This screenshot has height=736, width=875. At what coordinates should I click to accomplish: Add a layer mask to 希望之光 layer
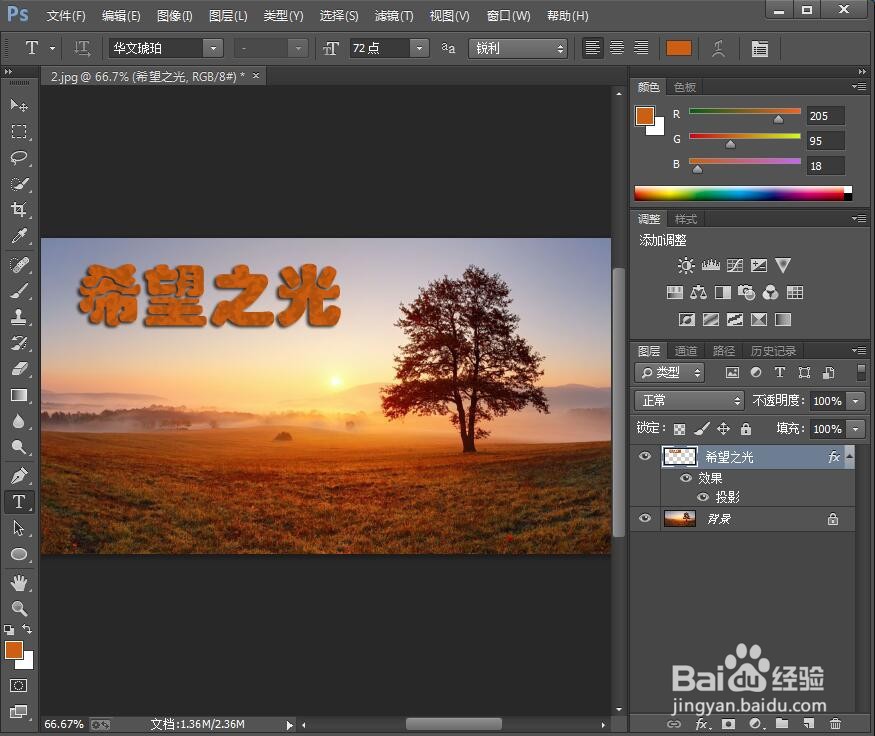(726, 723)
